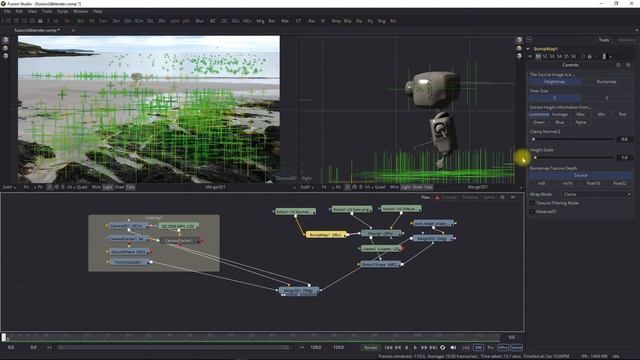Open SubV dropdown in left viewer

click(x=9, y=187)
